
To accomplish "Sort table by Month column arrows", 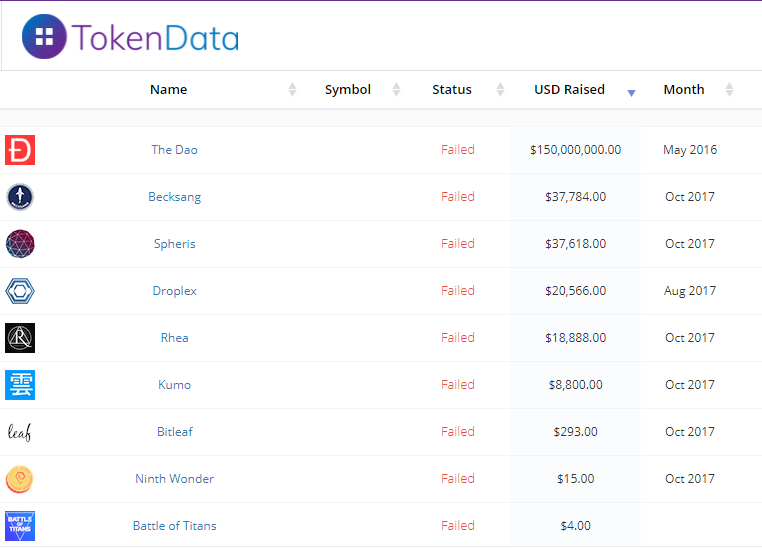I will click(729, 90).
